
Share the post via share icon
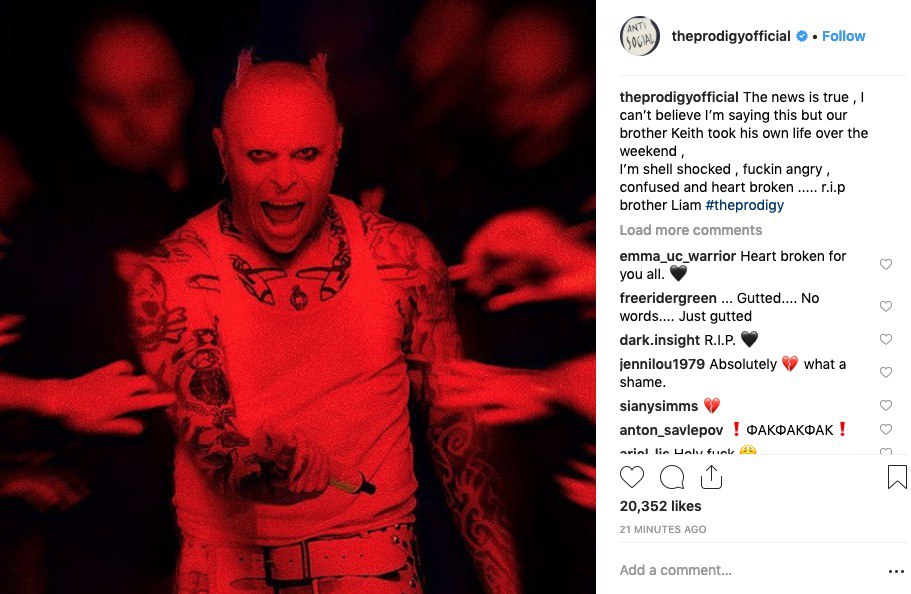[711, 477]
